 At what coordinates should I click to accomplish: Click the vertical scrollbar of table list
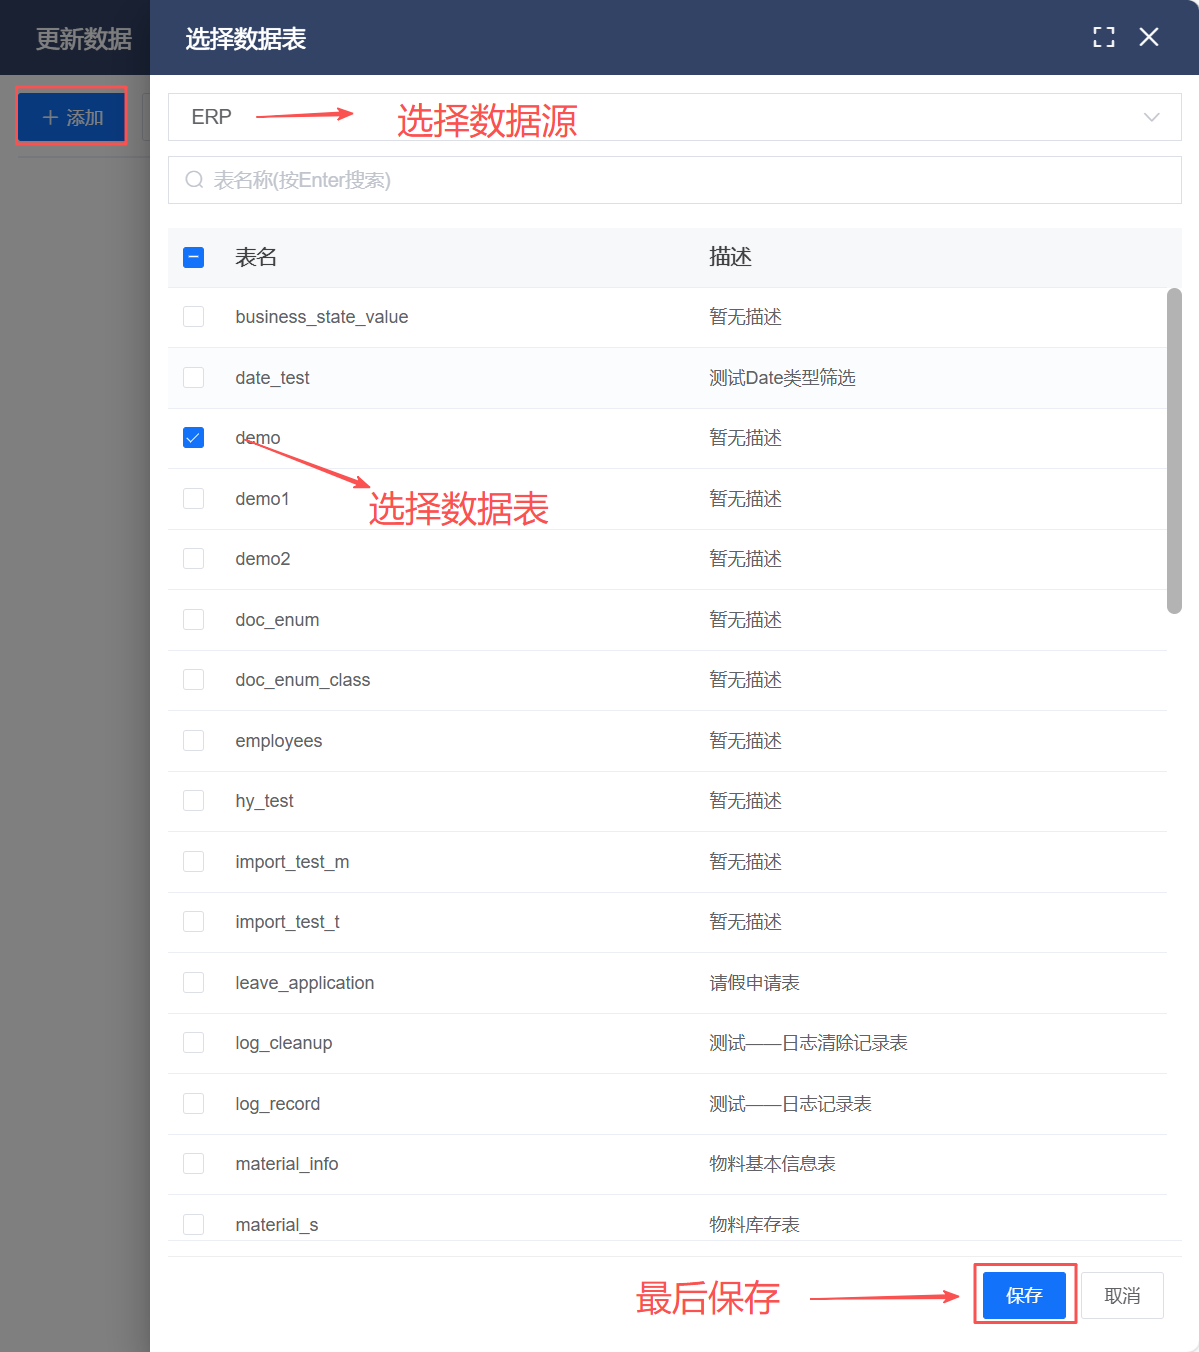[x=1174, y=450]
